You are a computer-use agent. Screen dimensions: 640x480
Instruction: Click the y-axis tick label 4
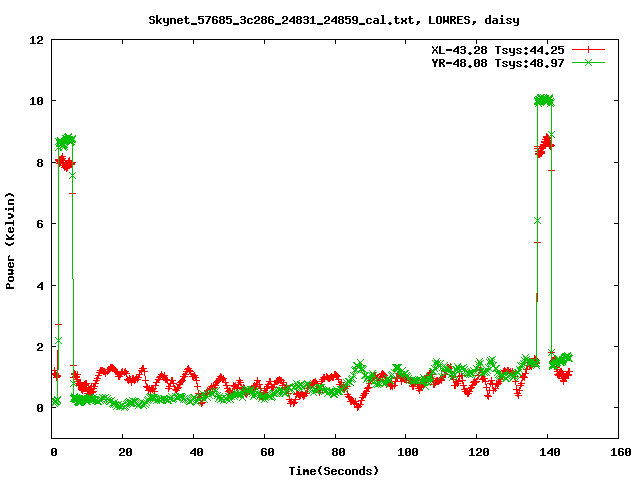[40, 286]
